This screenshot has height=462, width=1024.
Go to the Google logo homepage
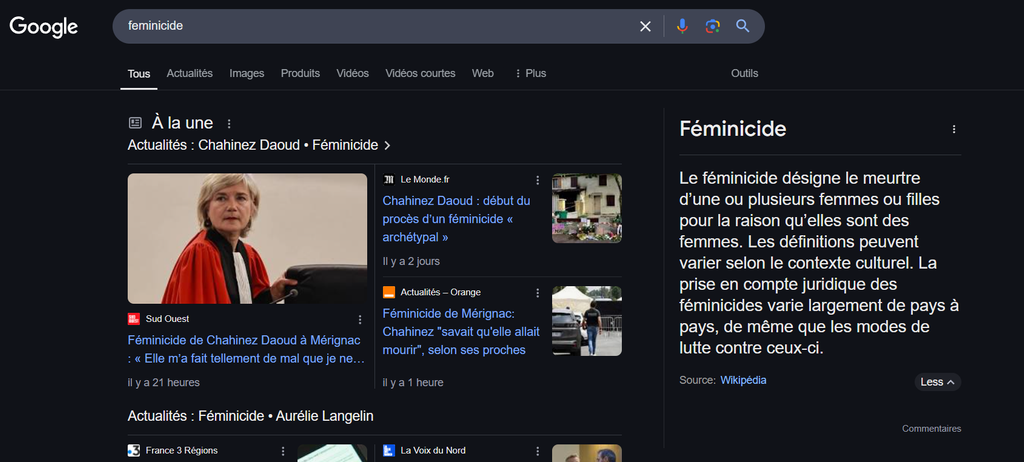(x=44, y=27)
